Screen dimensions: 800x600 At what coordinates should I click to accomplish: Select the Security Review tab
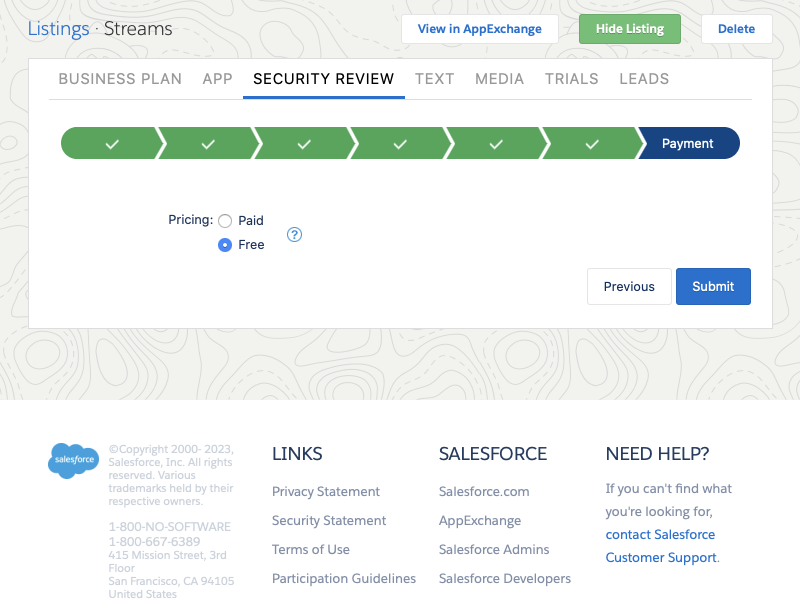[323, 79]
